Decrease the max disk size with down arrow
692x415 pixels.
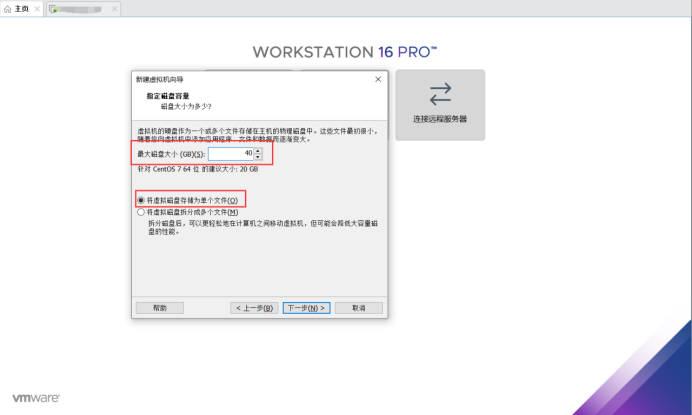click(x=258, y=157)
